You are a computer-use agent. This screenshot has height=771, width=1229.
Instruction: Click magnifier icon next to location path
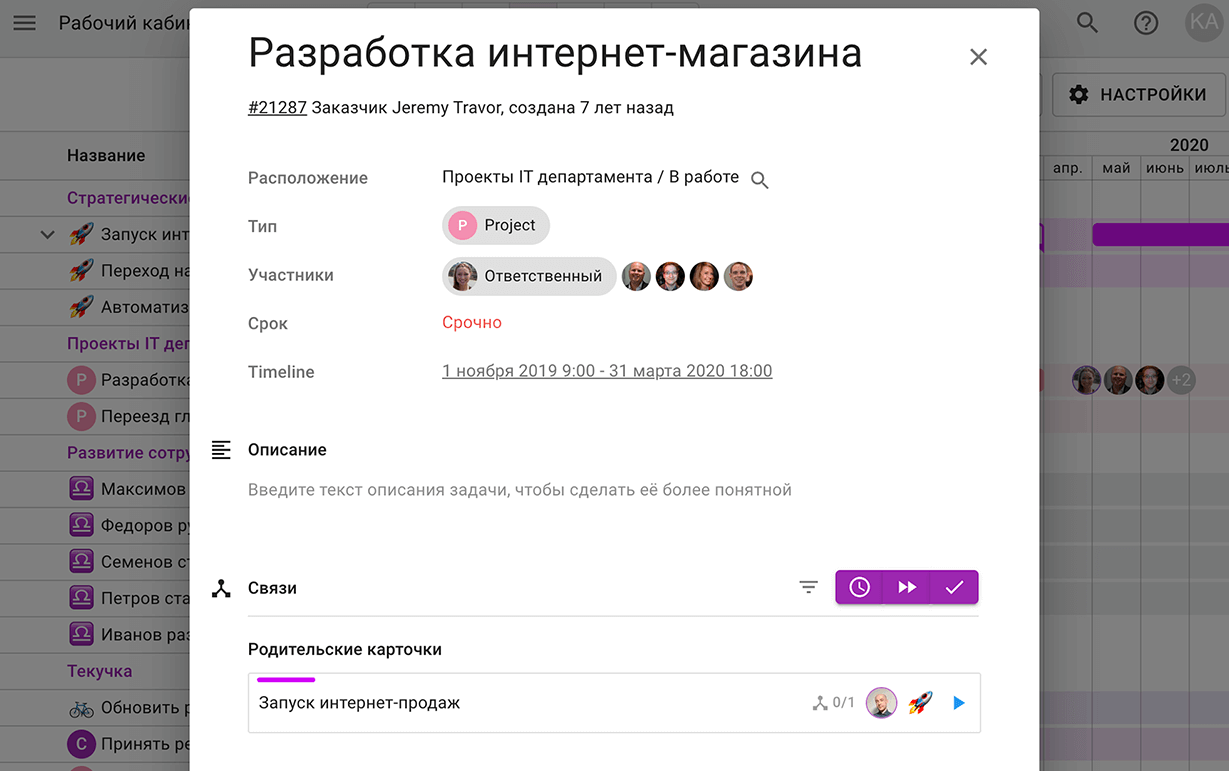760,180
